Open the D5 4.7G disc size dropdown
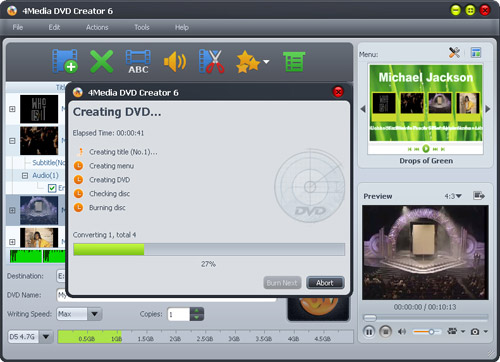 tap(46, 337)
